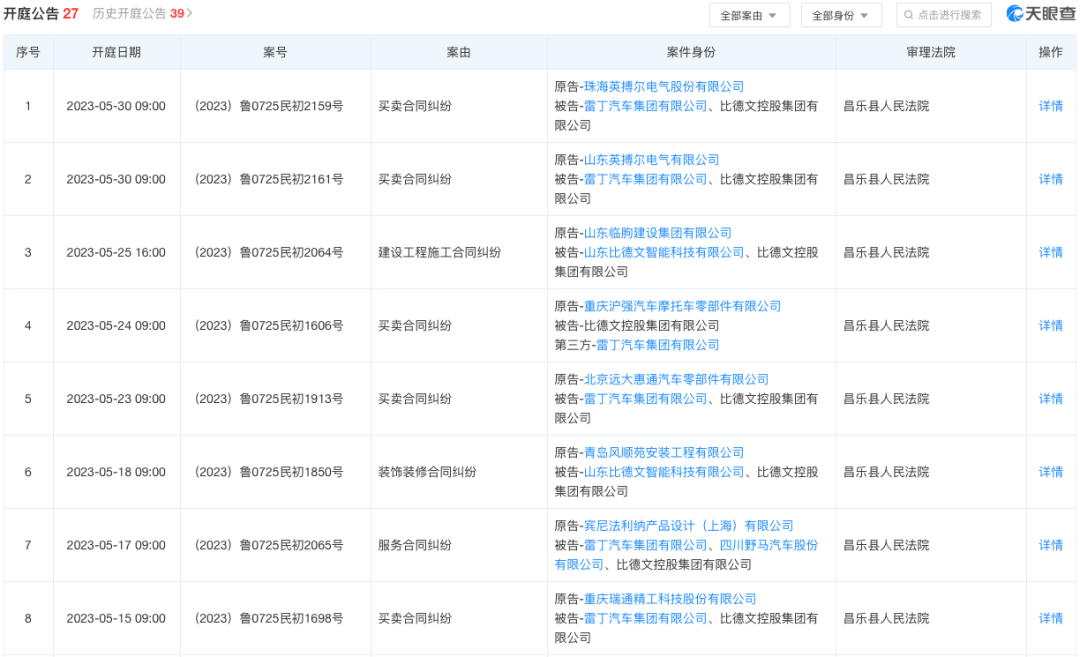Image resolution: width=1080 pixels, height=657 pixels.
Task: Open plaintiff 重庆沪强汽车摩托车零部件有限公司 link
Action: tap(683, 306)
